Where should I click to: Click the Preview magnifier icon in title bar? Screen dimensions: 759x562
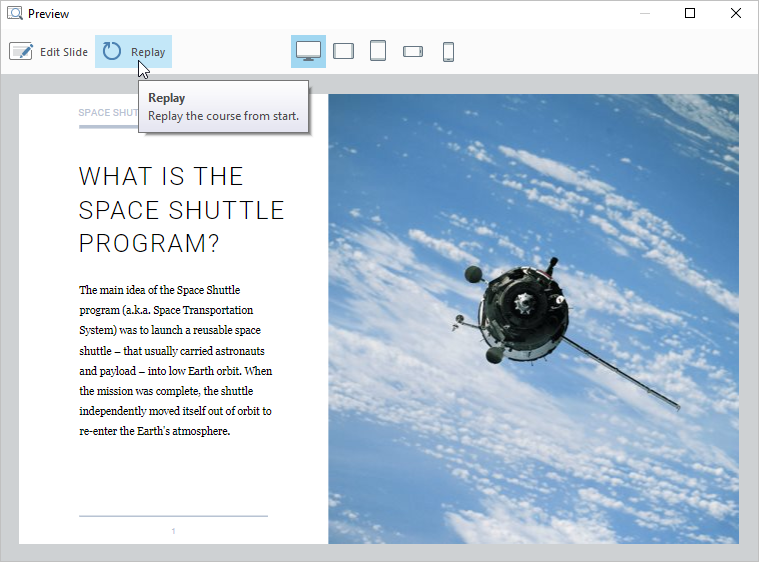[15, 14]
